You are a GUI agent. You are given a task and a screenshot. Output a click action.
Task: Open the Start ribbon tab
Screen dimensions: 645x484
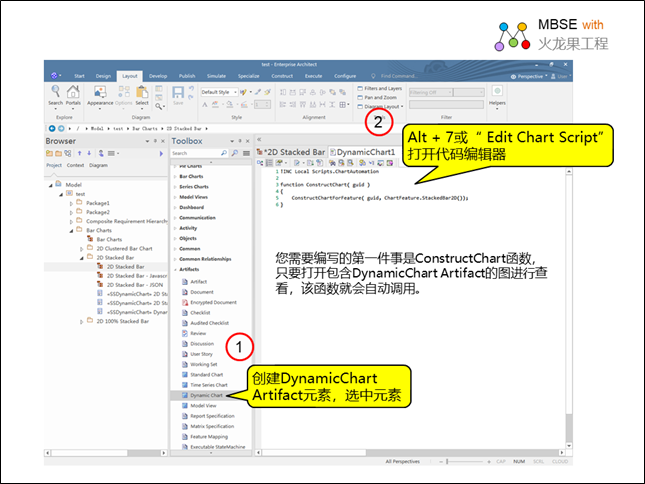pos(79,76)
